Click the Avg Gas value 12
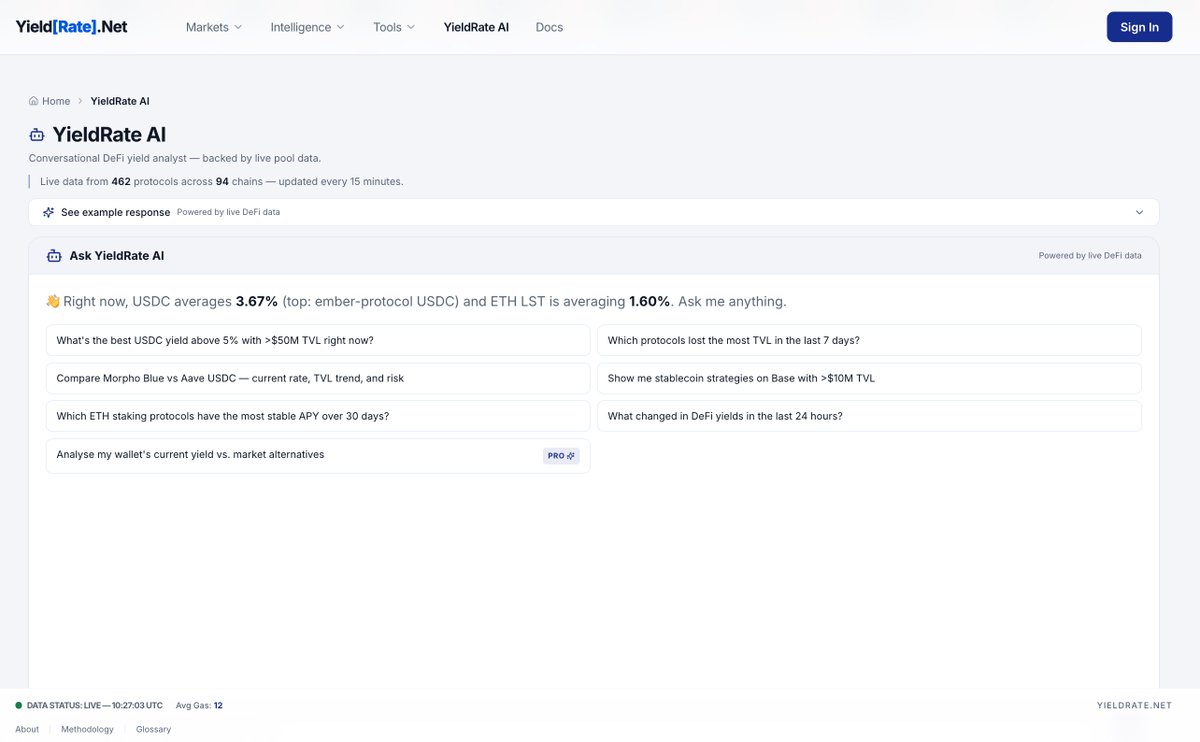The height and width of the screenshot is (742, 1200). pos(218,706)
